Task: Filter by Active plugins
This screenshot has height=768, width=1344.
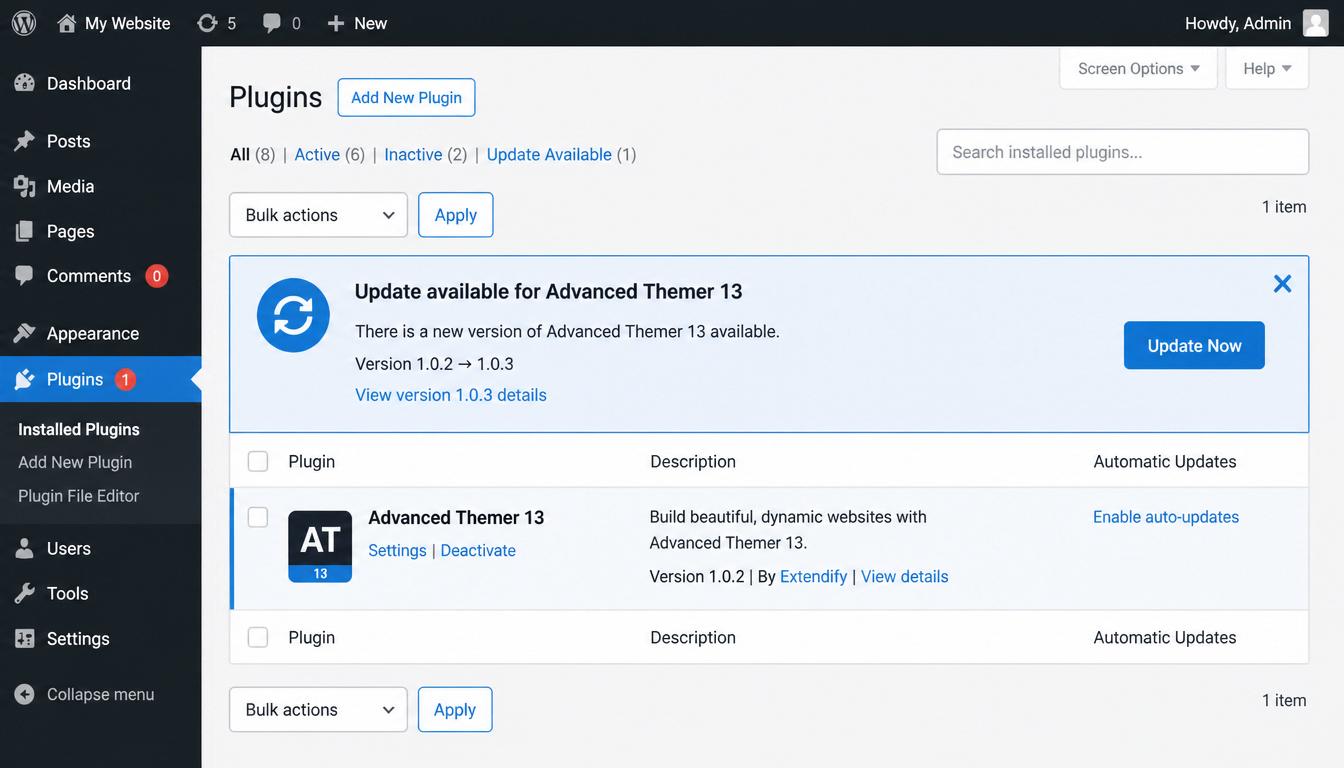Action: click(x=317, y=154)
